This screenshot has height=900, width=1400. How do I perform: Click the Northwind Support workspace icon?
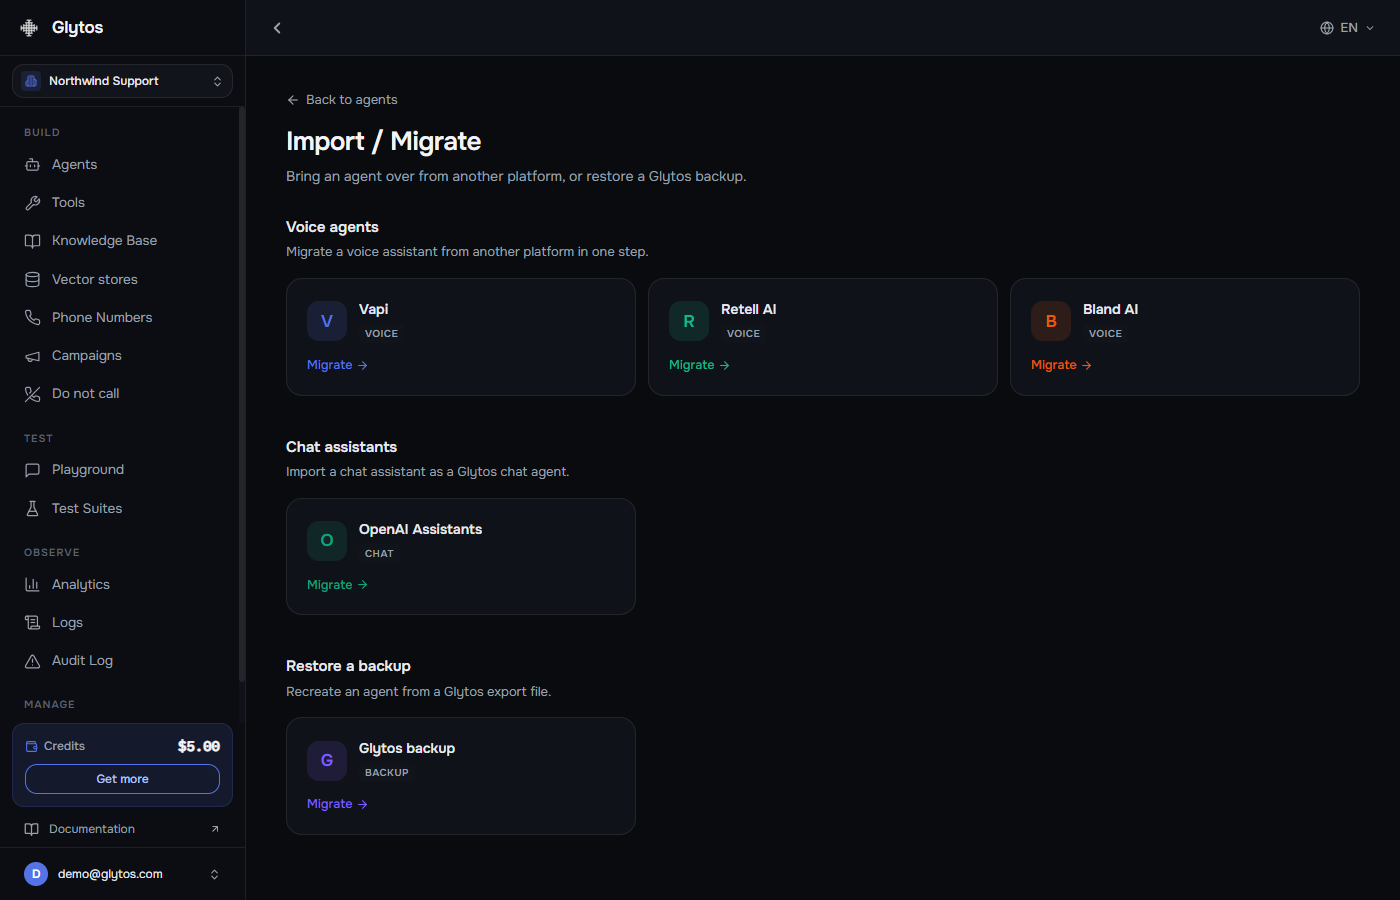click(x=31, y=81)
